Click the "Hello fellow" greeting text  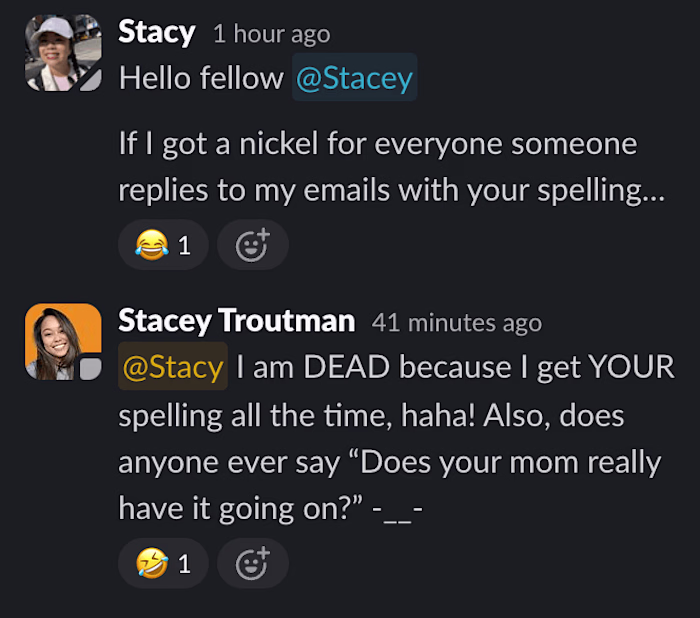pyautogui.click(x=201, y=78)
